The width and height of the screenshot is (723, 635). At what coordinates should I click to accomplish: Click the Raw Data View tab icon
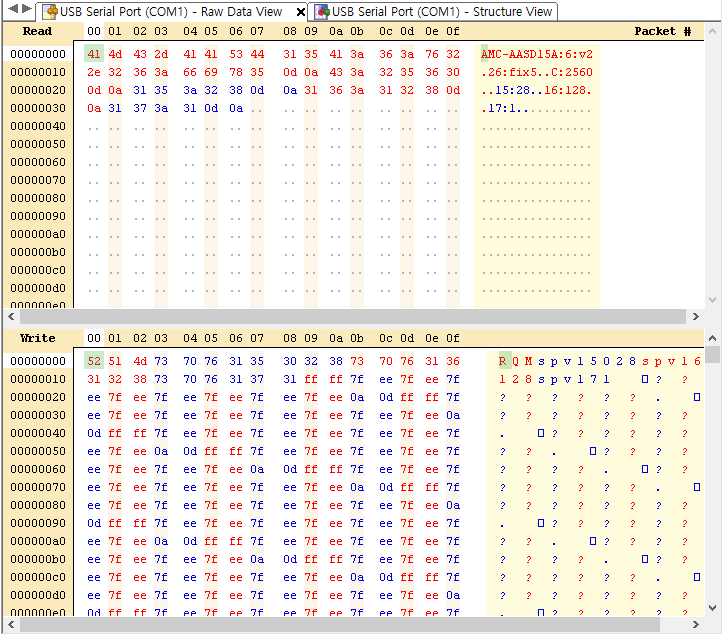click(48, 12)
